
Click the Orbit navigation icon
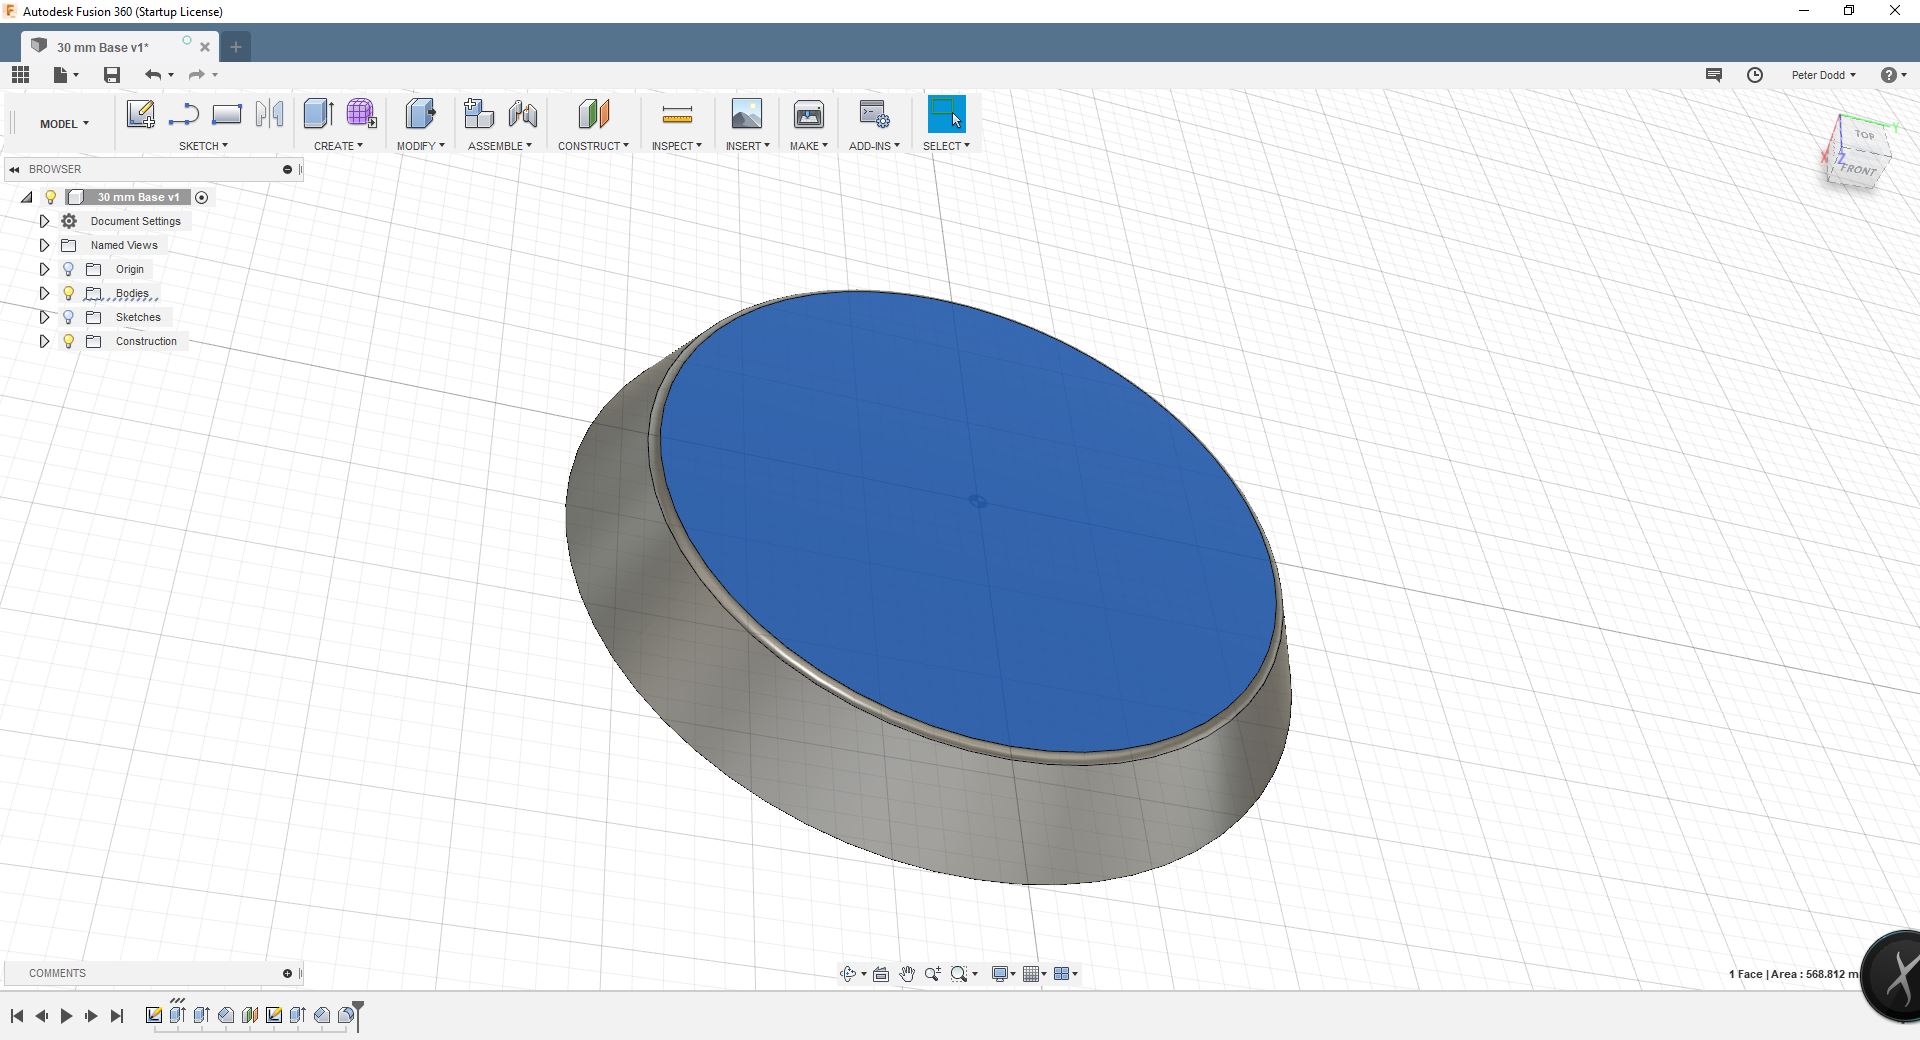click(x=848, y=974)
